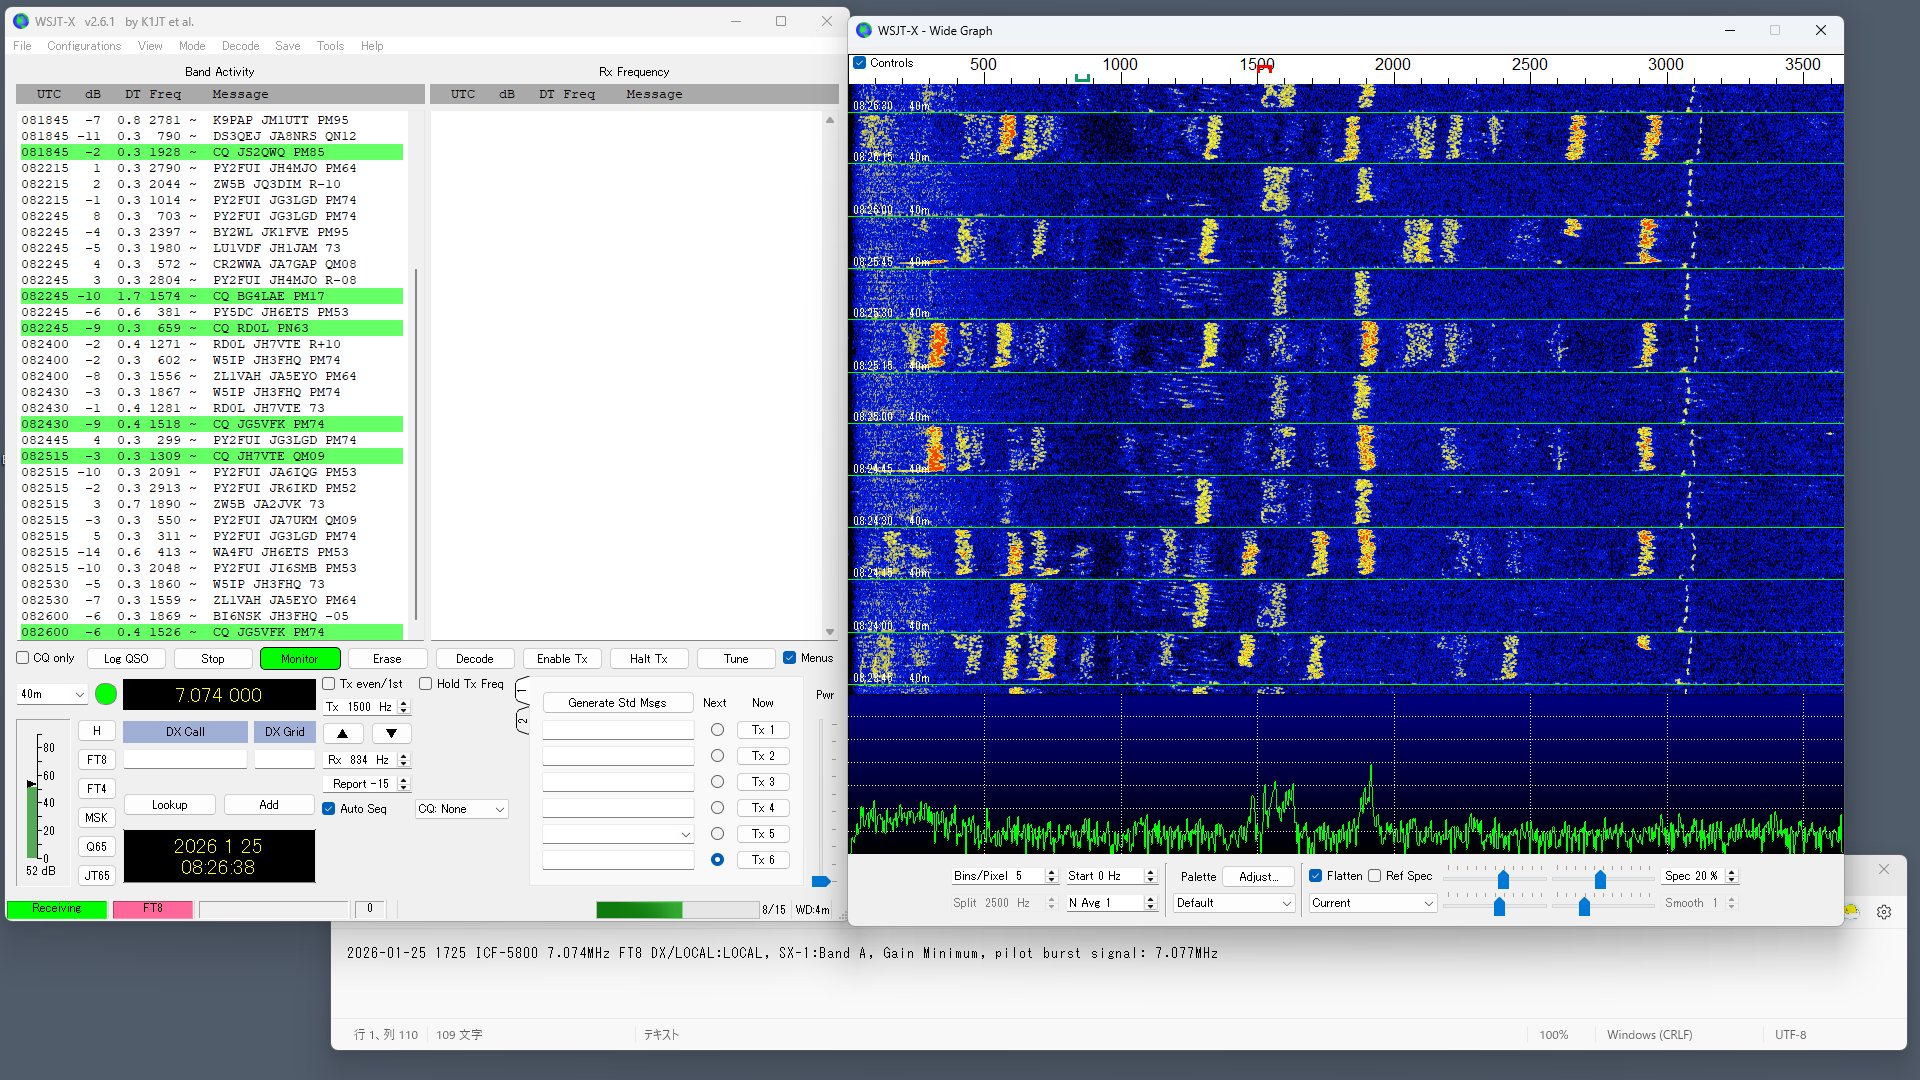Click the Generate Std Msgs button
The image size is (1920, 1080).
(x=617, y=703)
